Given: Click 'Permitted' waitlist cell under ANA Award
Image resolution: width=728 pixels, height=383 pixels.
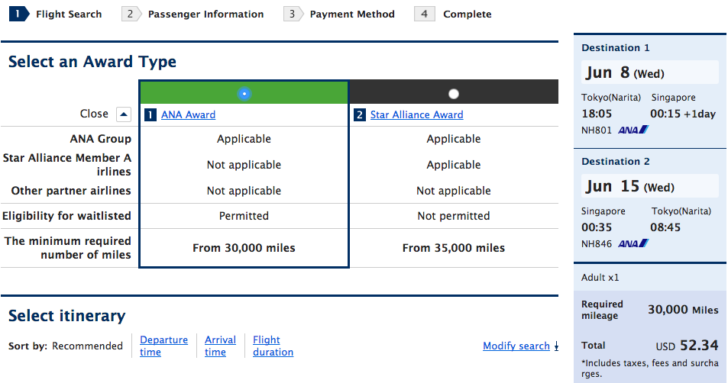Looking at the screenshot, I should [x=244, y=216].
